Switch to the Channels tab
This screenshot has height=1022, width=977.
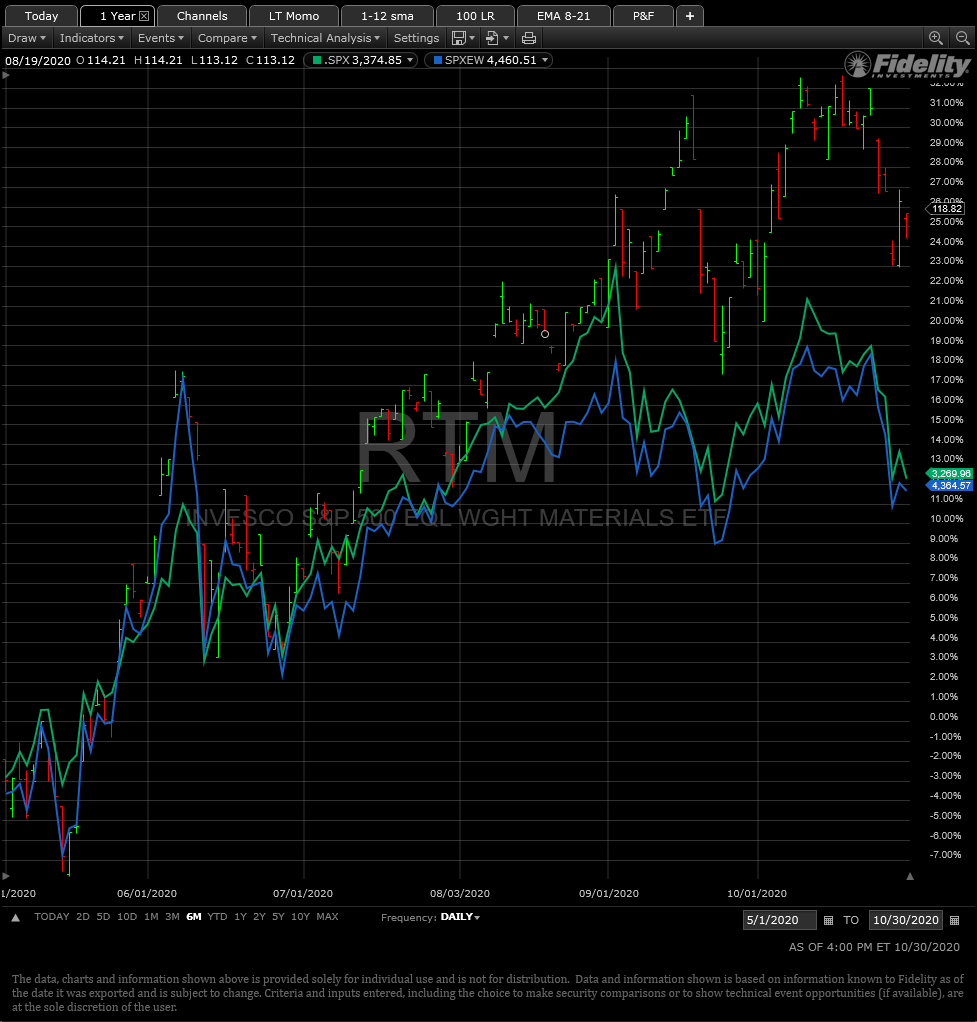click(201, 15)
